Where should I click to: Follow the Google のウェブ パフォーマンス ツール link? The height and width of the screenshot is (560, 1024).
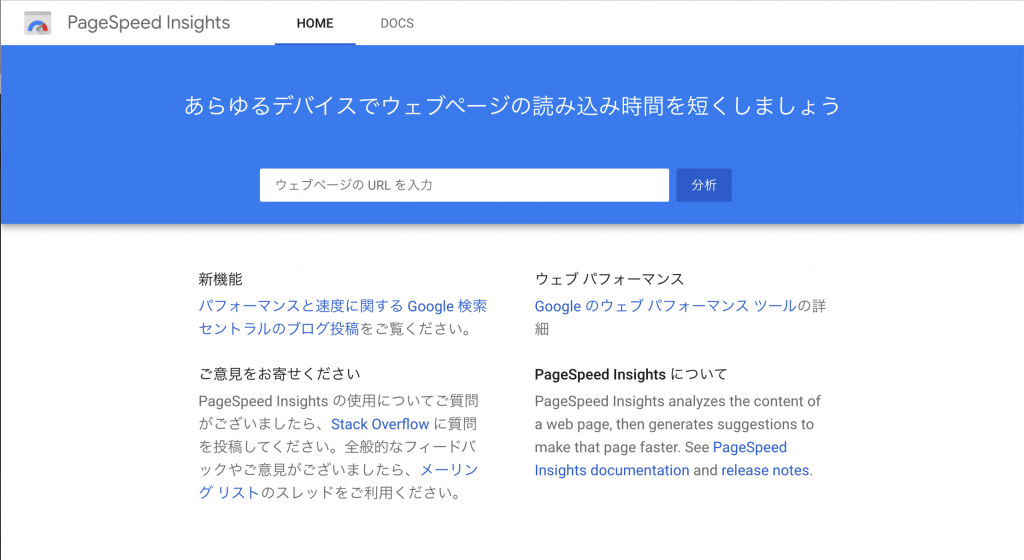(x=665, y=306)
